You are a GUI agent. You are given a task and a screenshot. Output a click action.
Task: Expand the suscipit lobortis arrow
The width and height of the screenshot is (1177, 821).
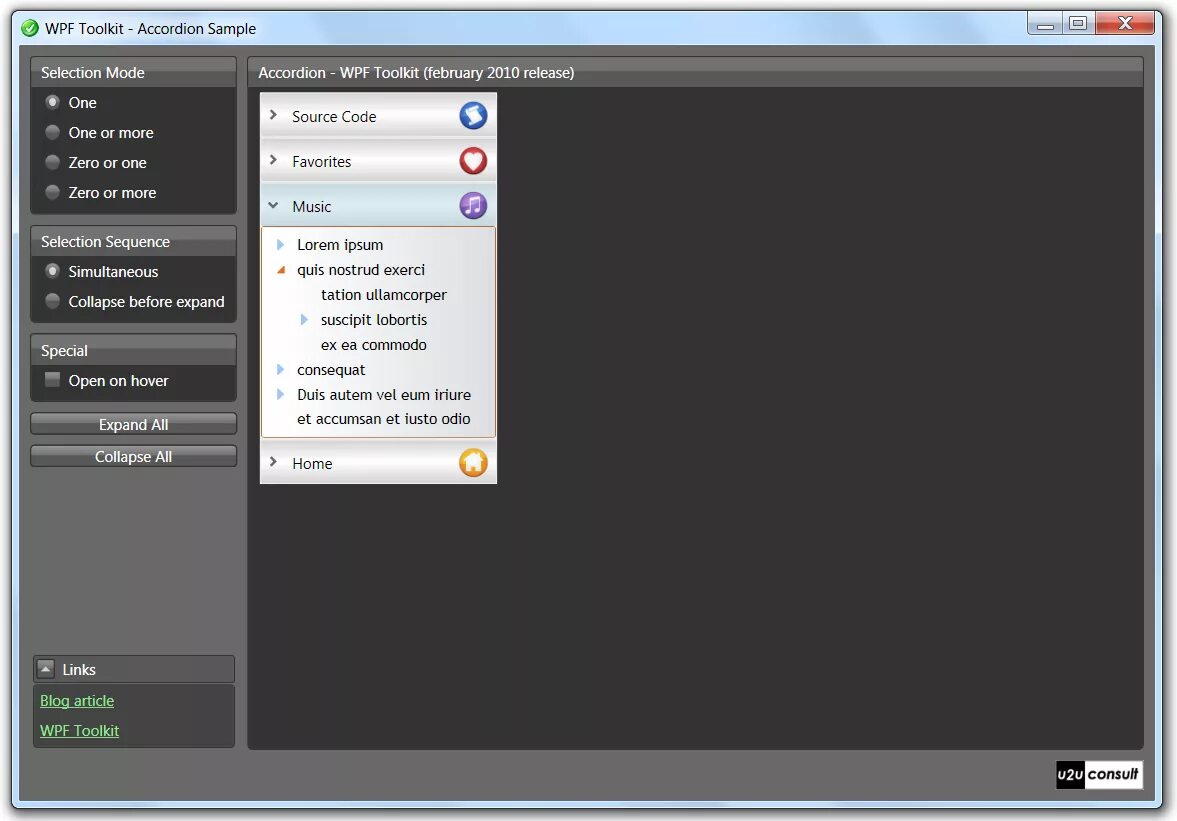[304, 320]
